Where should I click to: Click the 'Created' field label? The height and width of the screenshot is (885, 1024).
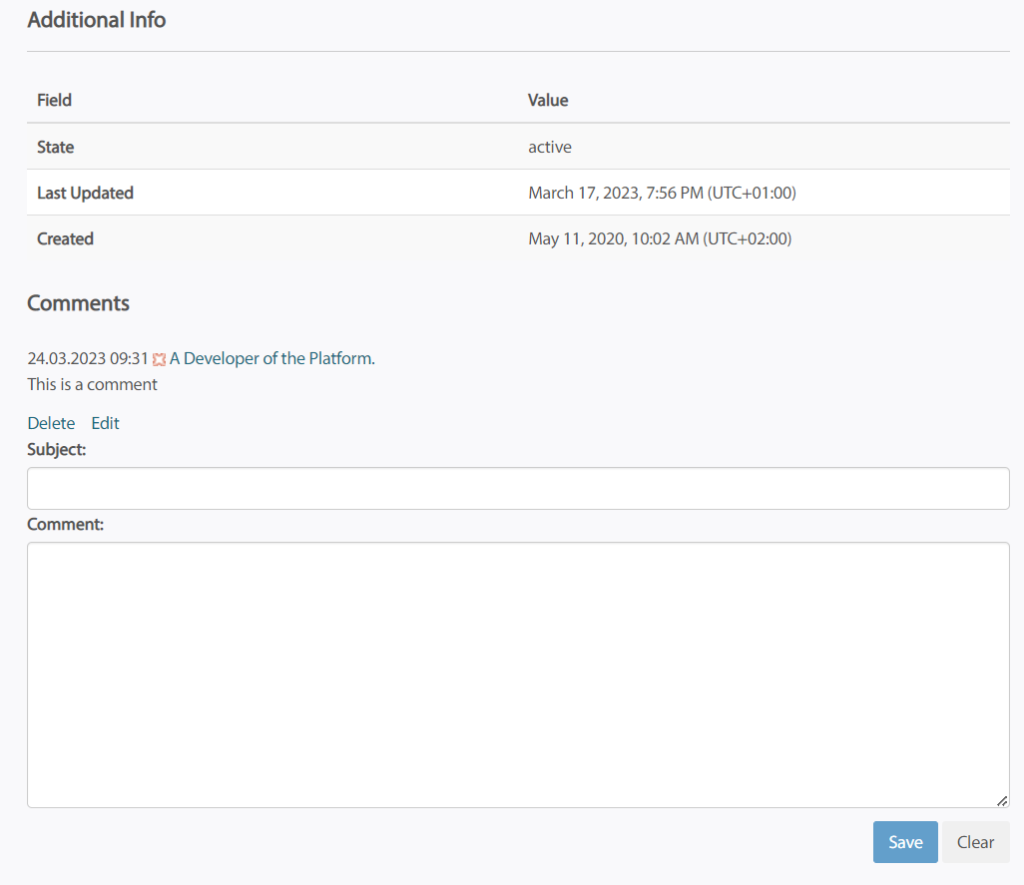[65, 238]
